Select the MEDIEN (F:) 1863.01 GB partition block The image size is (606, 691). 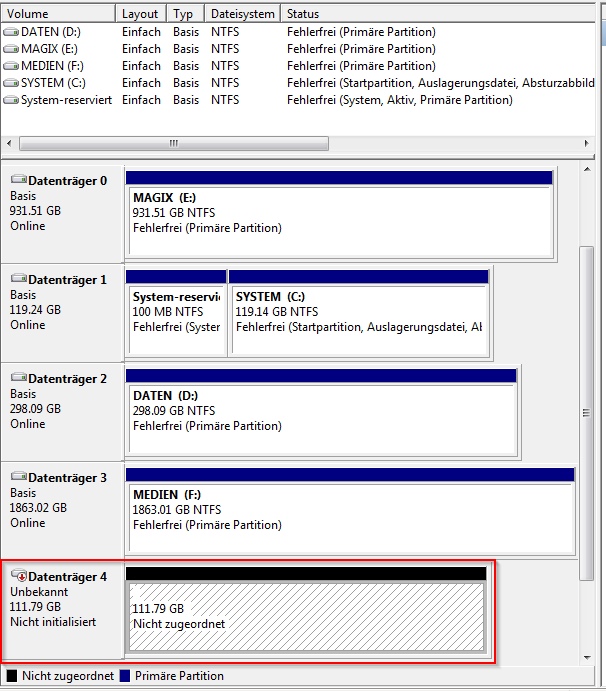tap(350, 511)
